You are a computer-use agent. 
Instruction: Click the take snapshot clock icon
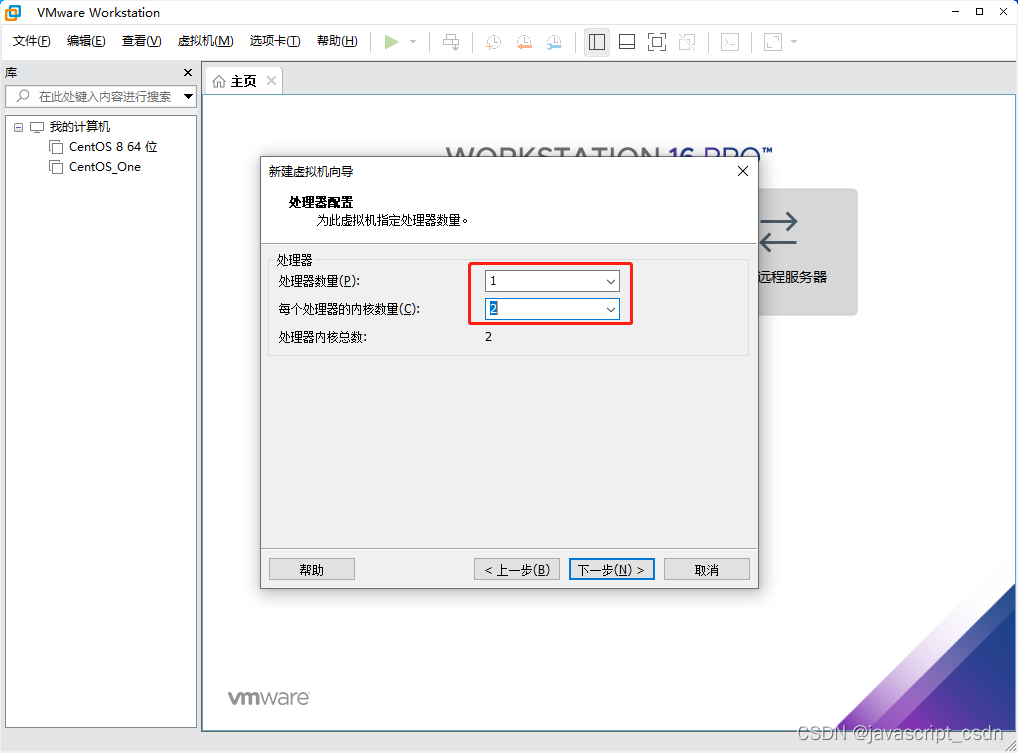point(493,42)
